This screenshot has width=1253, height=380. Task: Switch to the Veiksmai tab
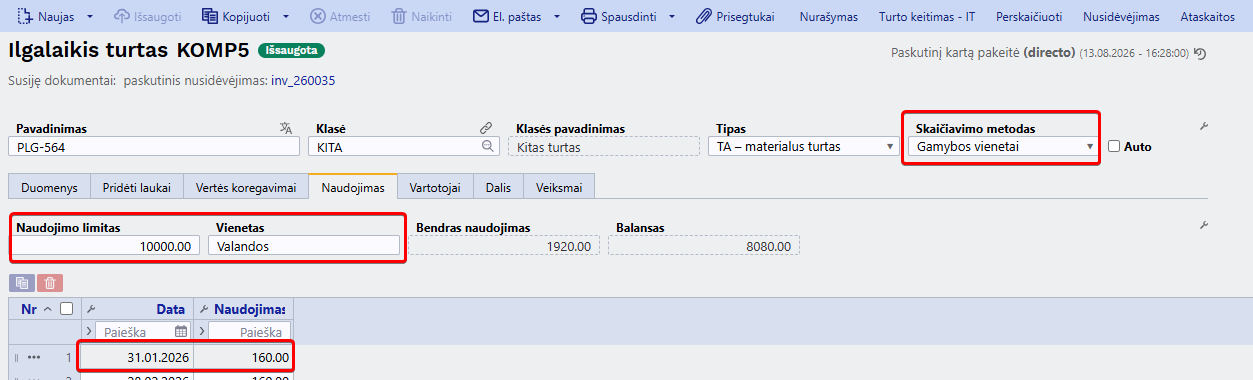[560, 187]
